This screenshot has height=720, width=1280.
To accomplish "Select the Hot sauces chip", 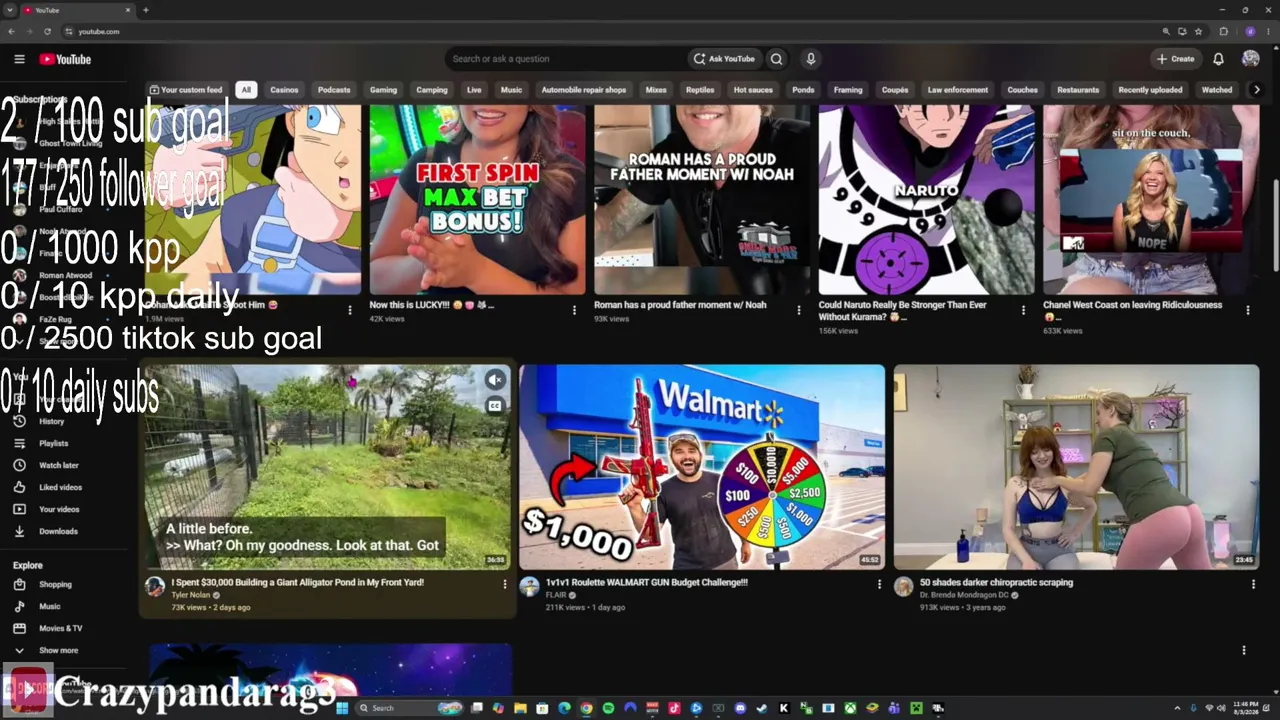I will click(x=753, y=90).
